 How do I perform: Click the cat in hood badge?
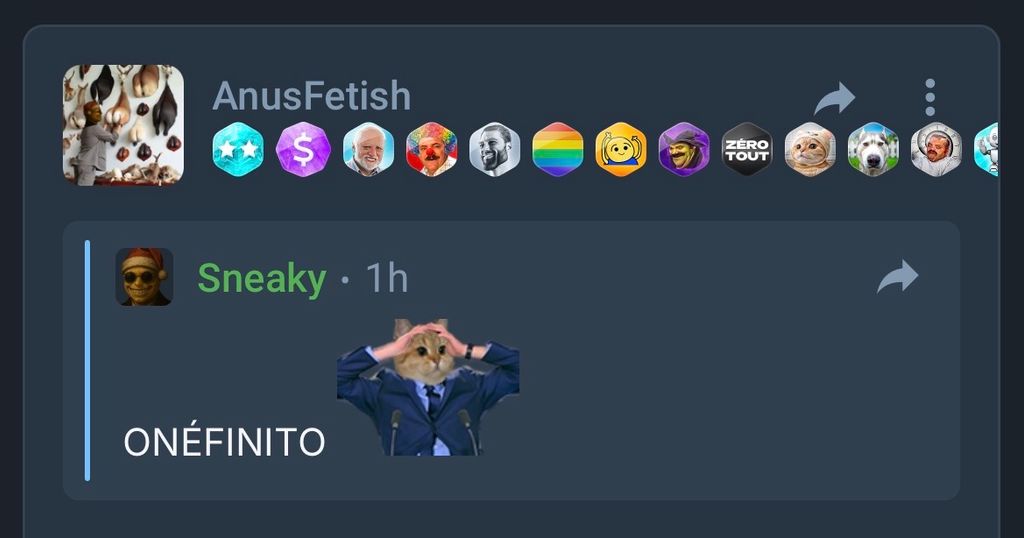810,150
